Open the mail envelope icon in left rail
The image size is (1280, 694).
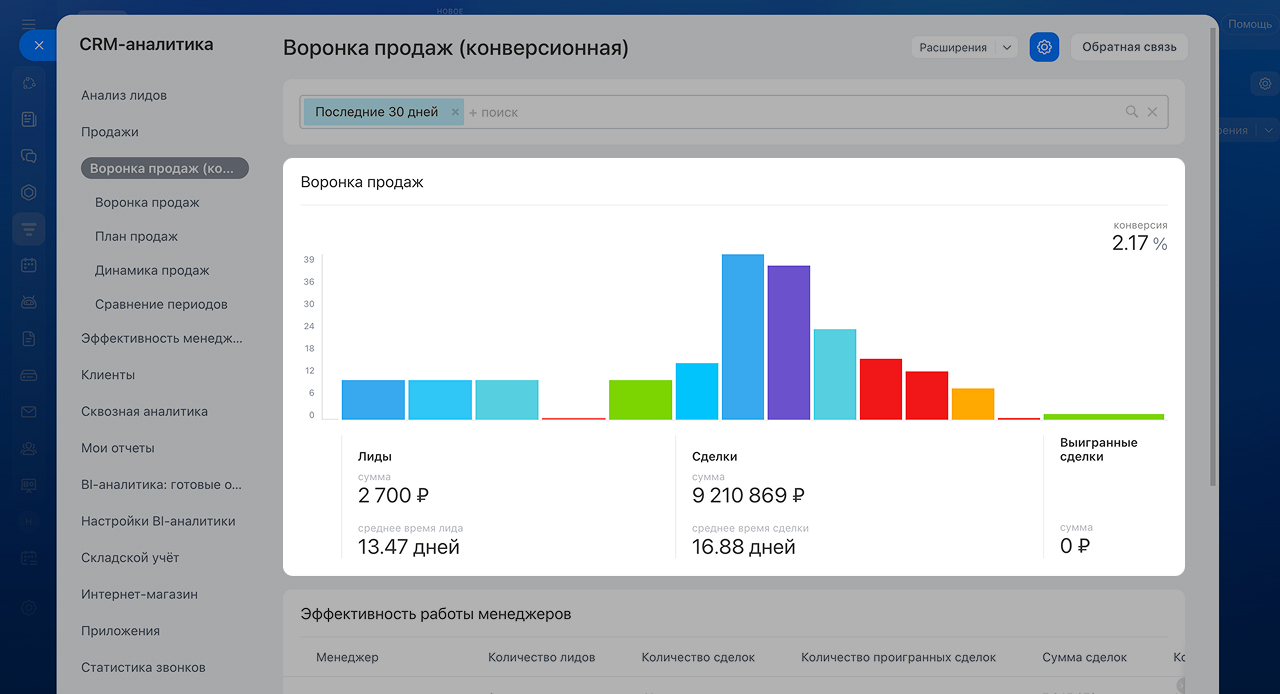pos(28,412)
